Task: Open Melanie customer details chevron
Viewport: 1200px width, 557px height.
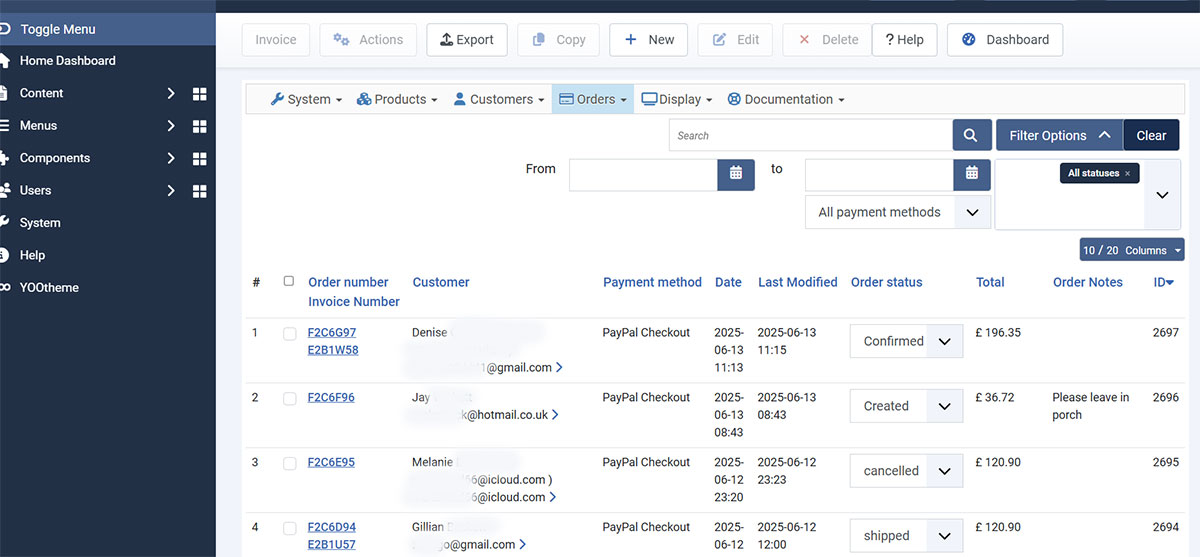Action: pyautogui.click(x=553, y=497)
